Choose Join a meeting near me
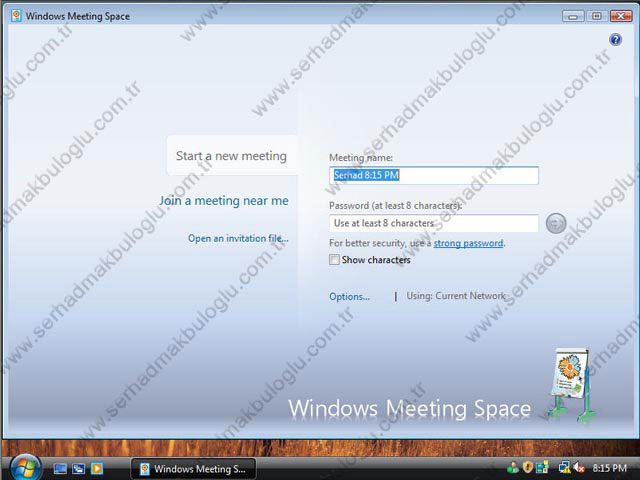Screen dimensions: 640x480 click(224, 200)
